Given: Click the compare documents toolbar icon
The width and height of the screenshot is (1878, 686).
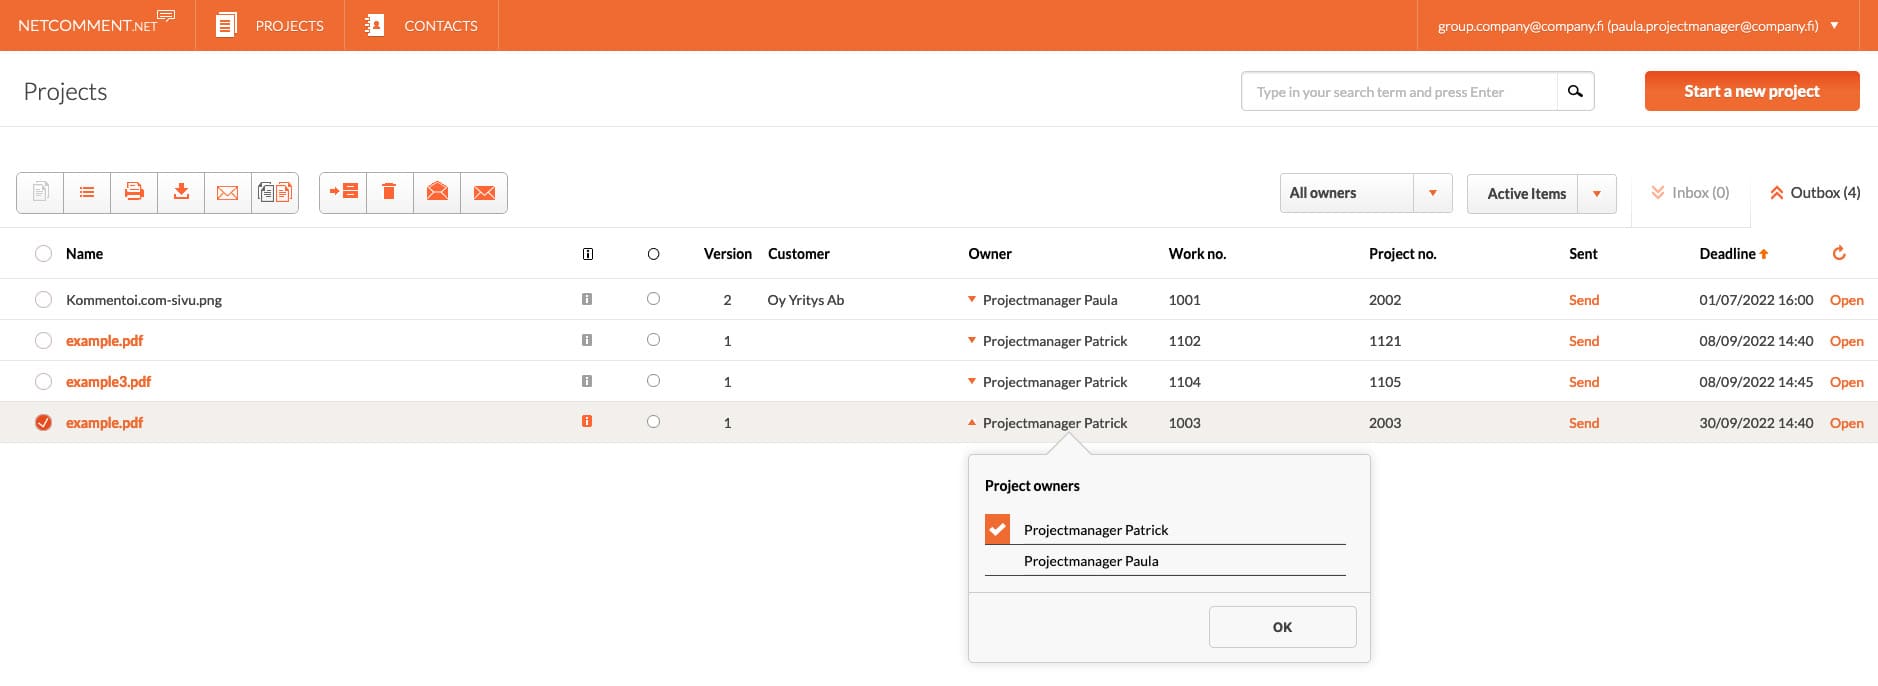Looking at the screenshot, I should coord(275,192).
